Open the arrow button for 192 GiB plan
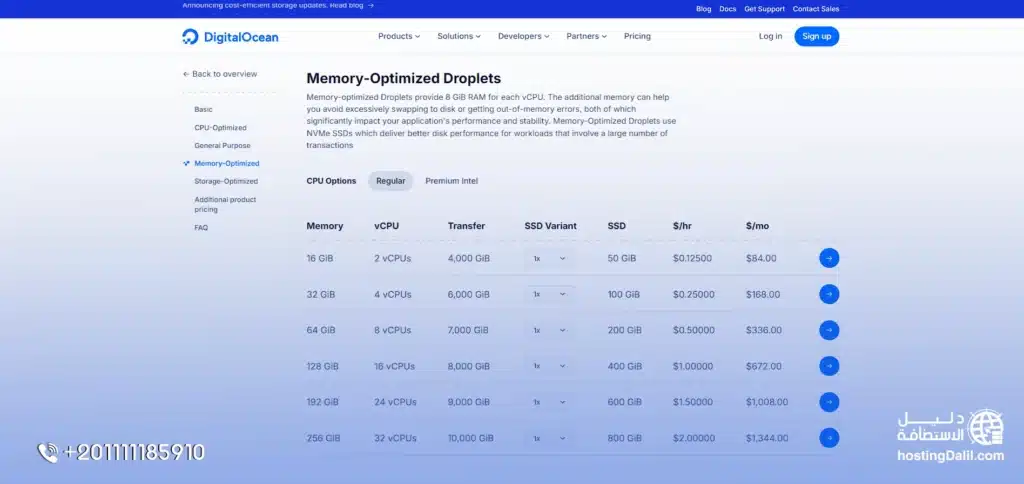The height and width of the screenshot is (484, 1024). point(829,402)
